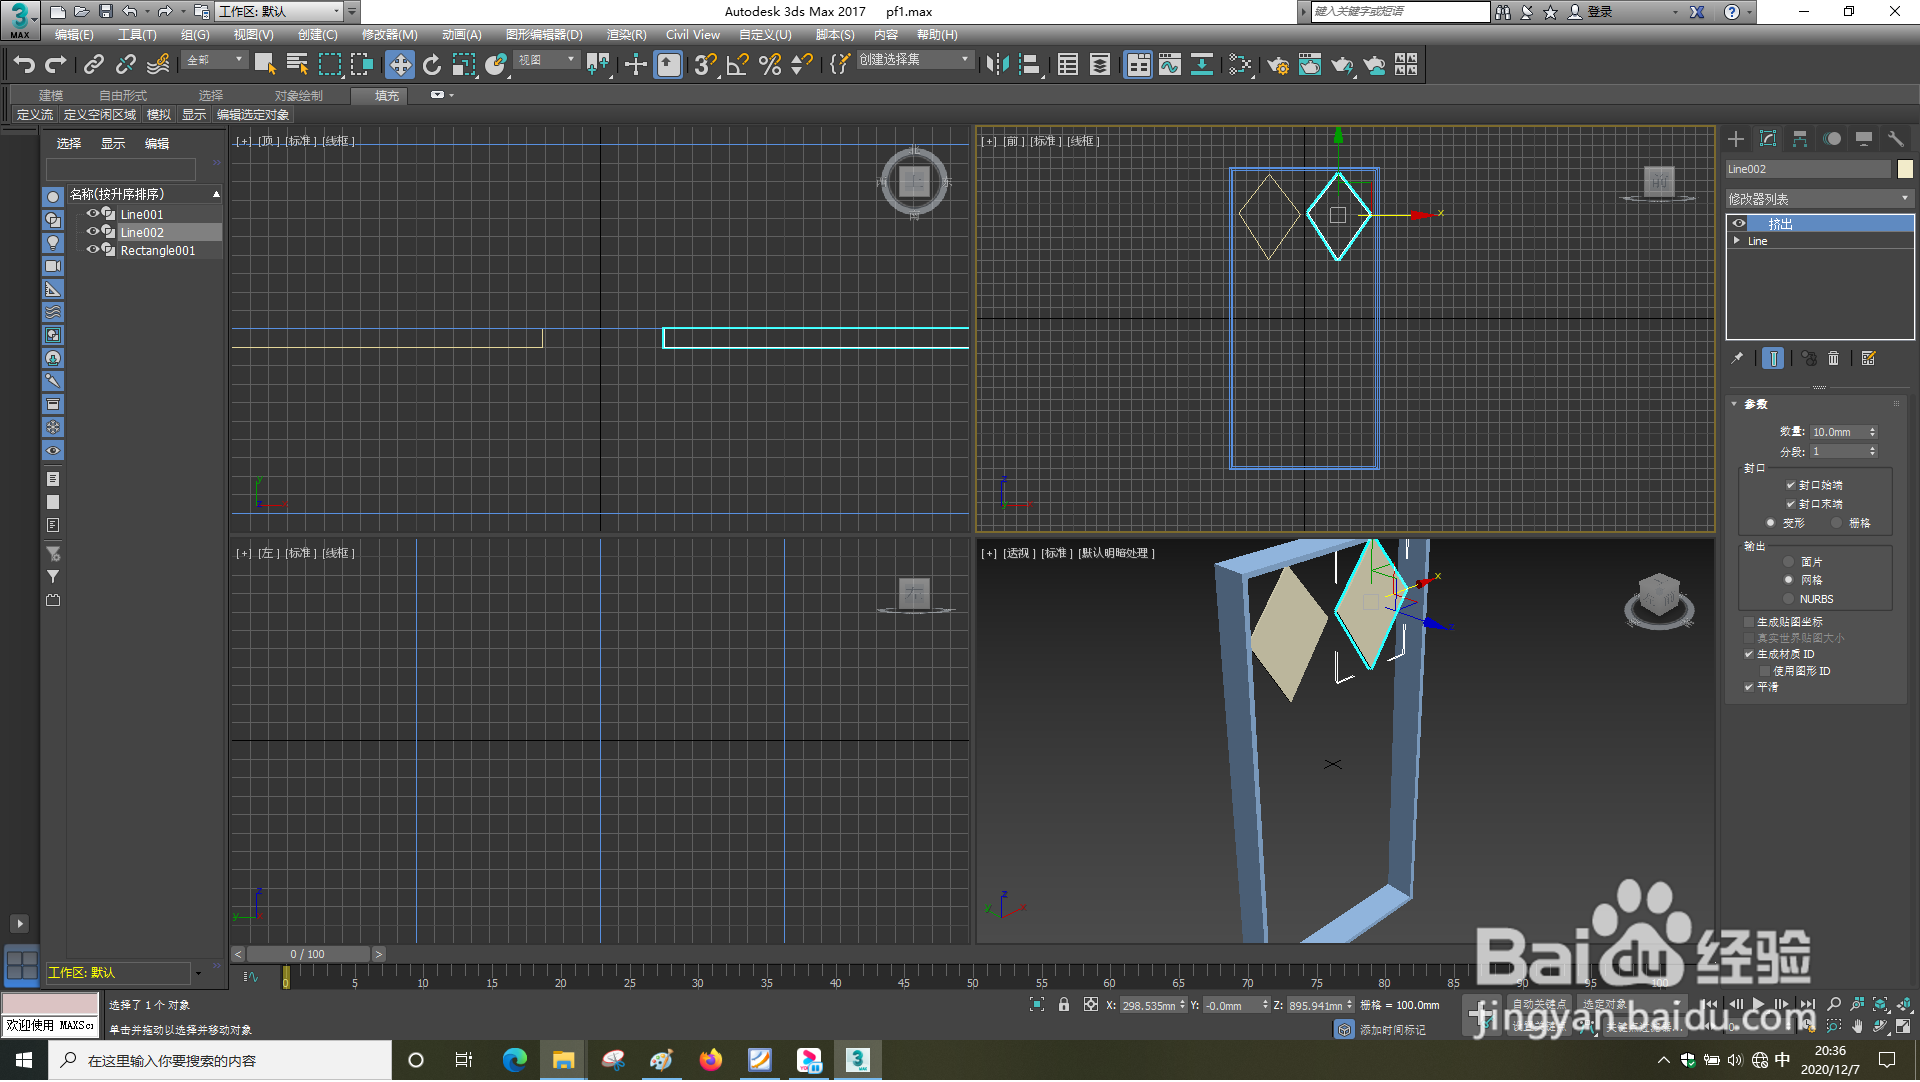The width and height of the screenshot is (1920, 1082).
Task: Open the 修改器(M) menu
Action: coord(389,35)
